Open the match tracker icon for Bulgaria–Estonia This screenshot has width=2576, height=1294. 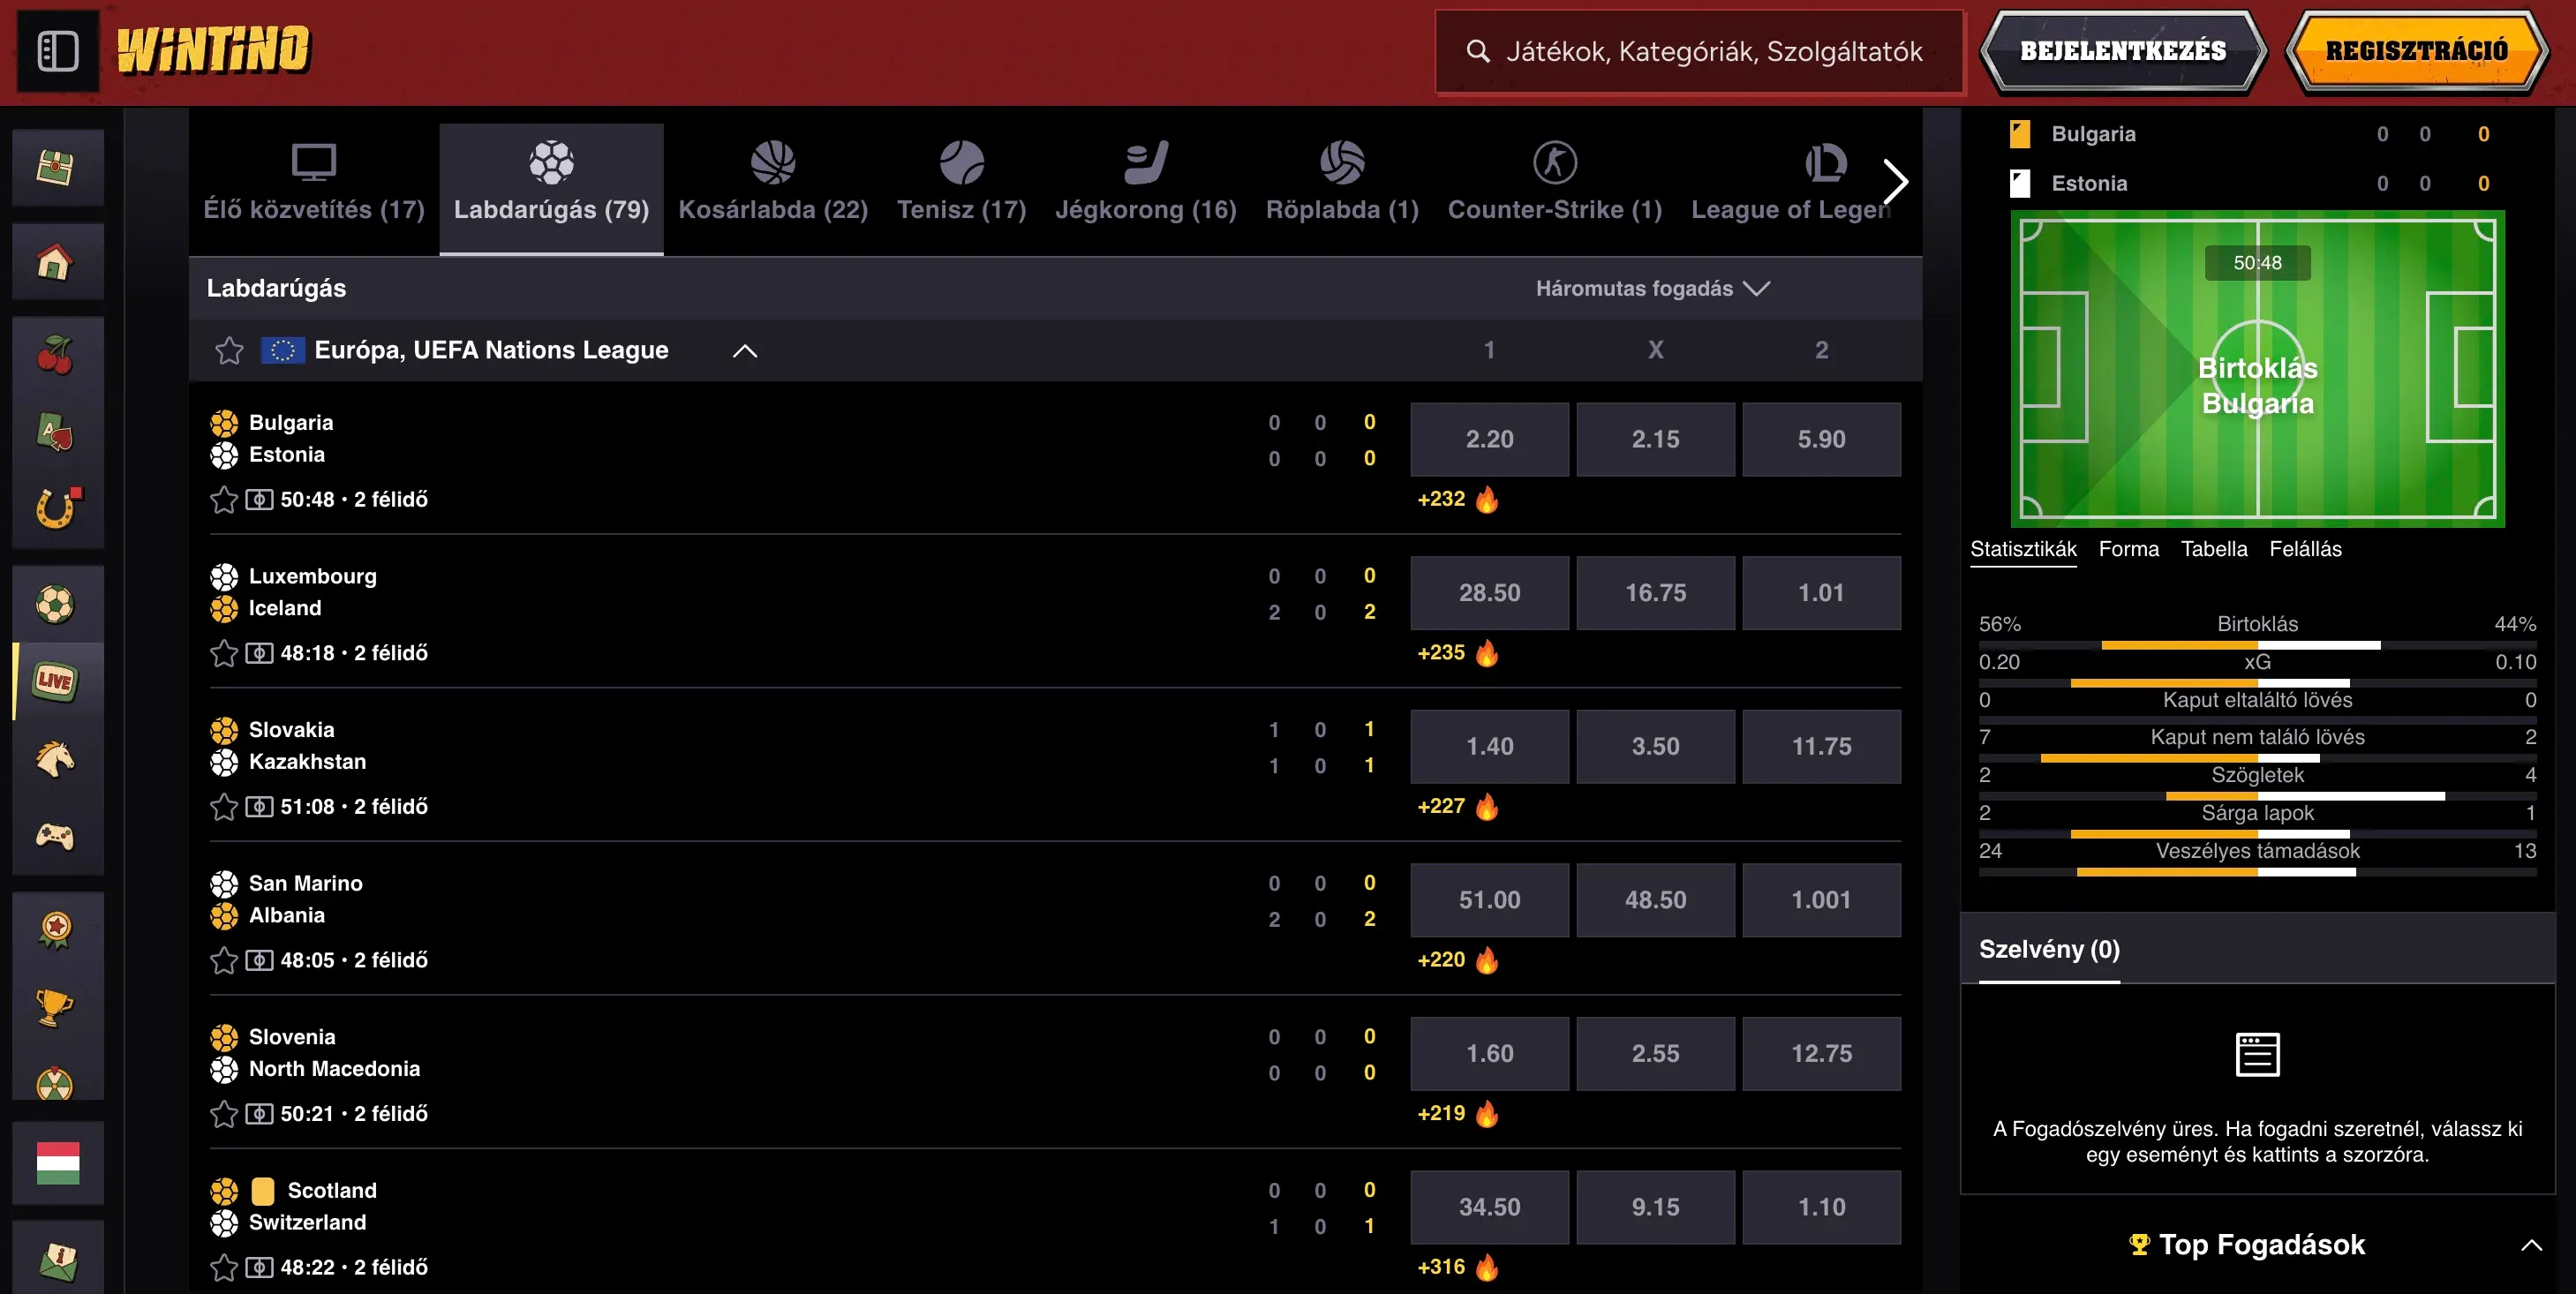point(259,500)
